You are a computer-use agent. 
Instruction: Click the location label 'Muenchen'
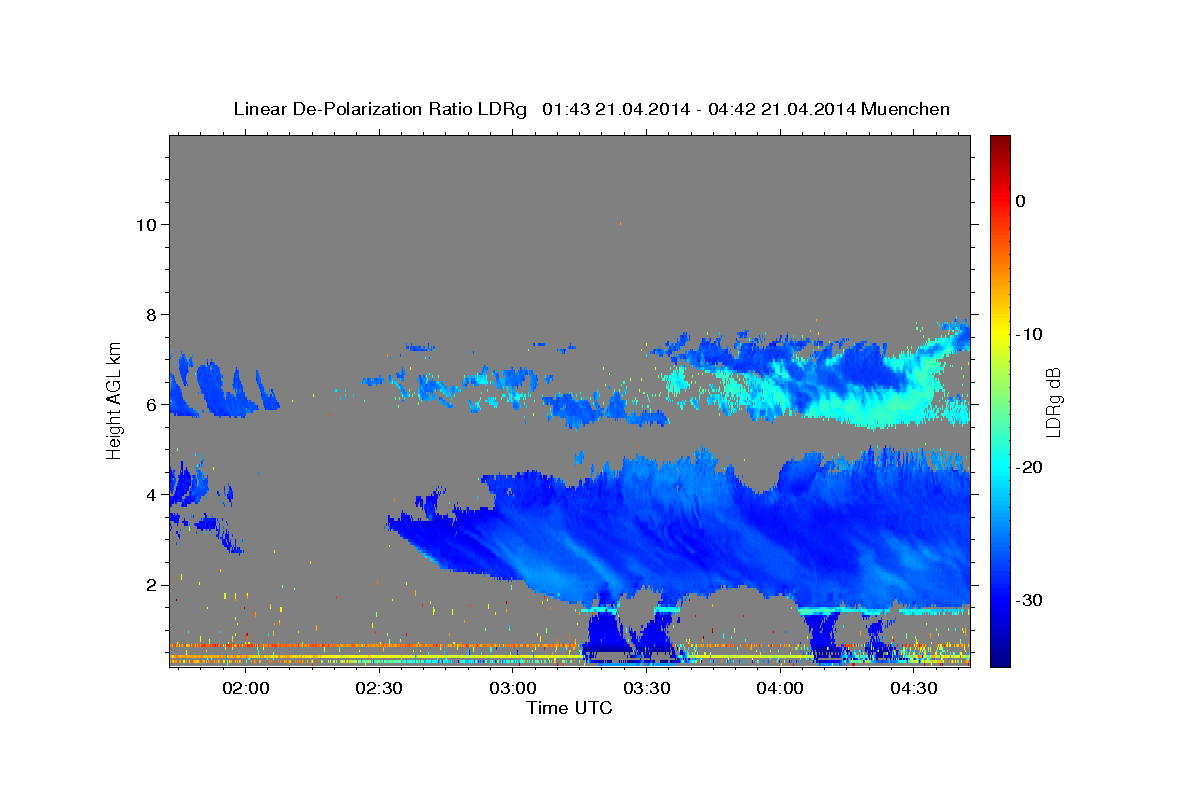(x=906, y=109)
